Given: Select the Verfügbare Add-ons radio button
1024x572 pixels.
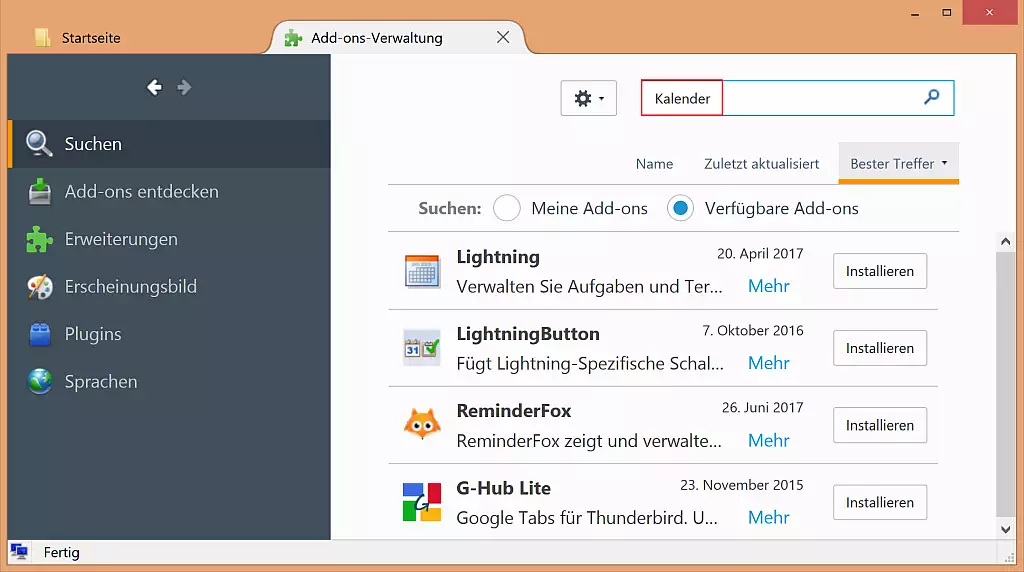Looking at the screenshot, I should [x=680, y=208].
